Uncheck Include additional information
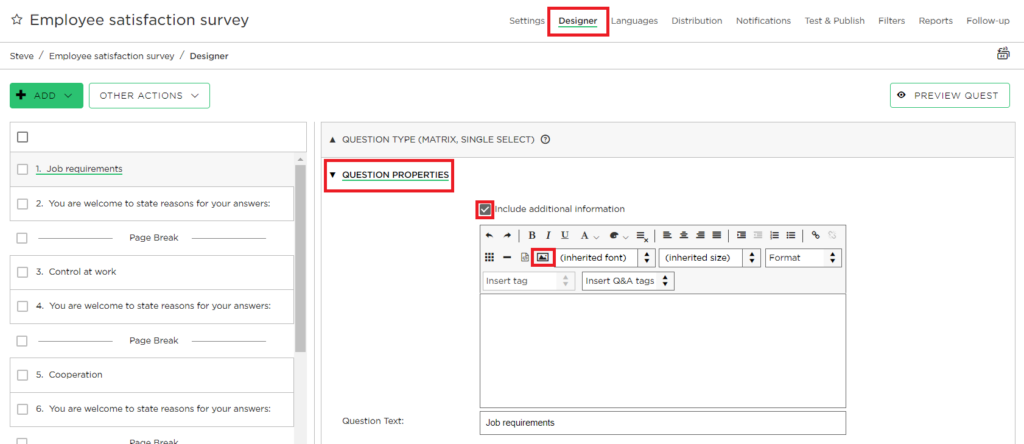 click(485, 209)
